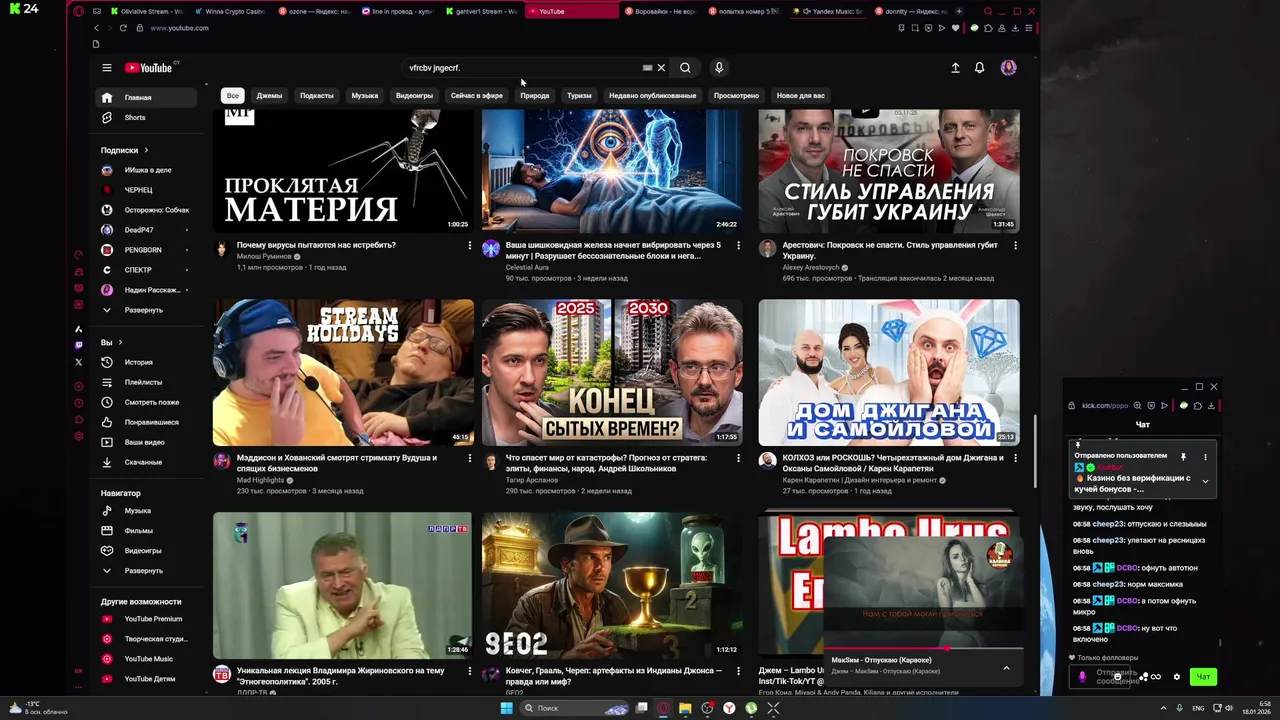Click the magnifier search button
Screen dimensions: 1280x720
685,68
